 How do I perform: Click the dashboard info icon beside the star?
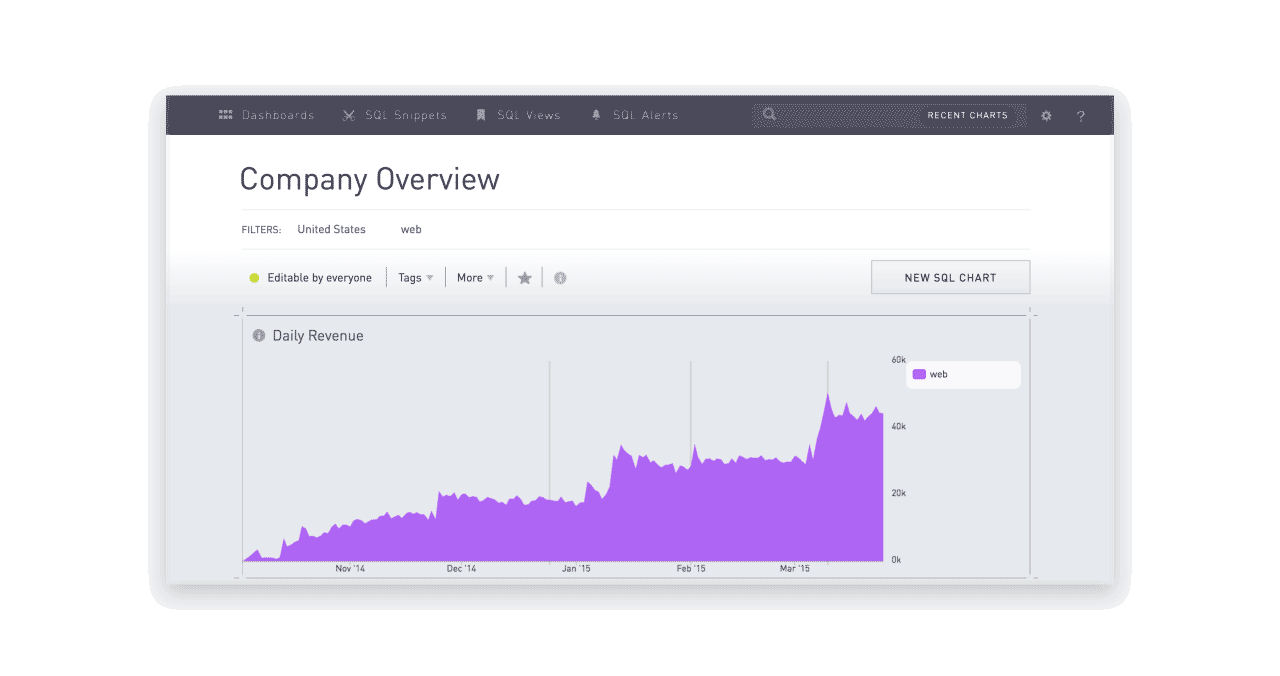[x=560, y=278]
